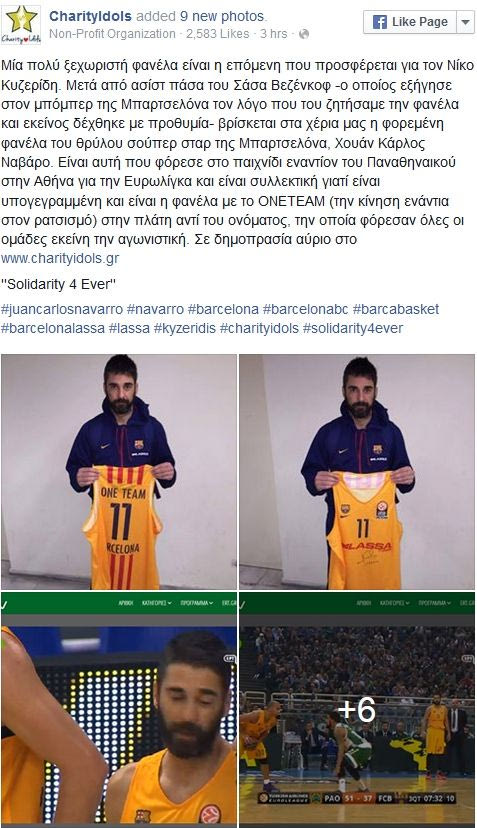Open the #charityidols hashtag
Screen dimensions: 477x828
point(259,328)
